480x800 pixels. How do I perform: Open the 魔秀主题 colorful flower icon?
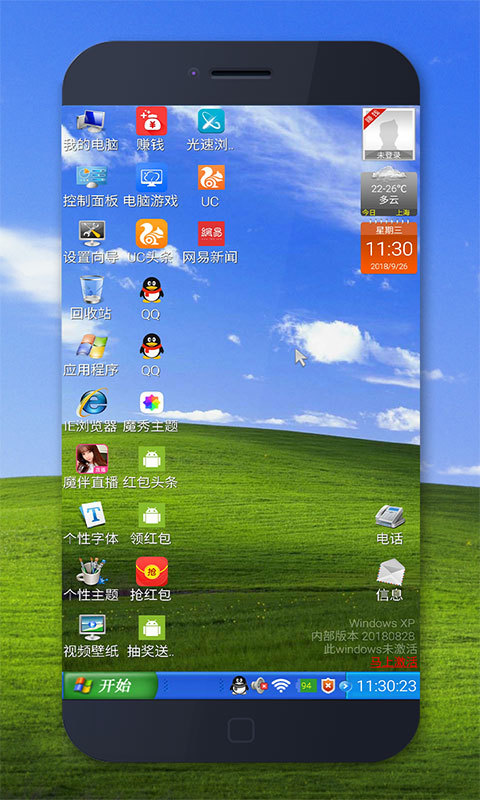coord(151,412)
